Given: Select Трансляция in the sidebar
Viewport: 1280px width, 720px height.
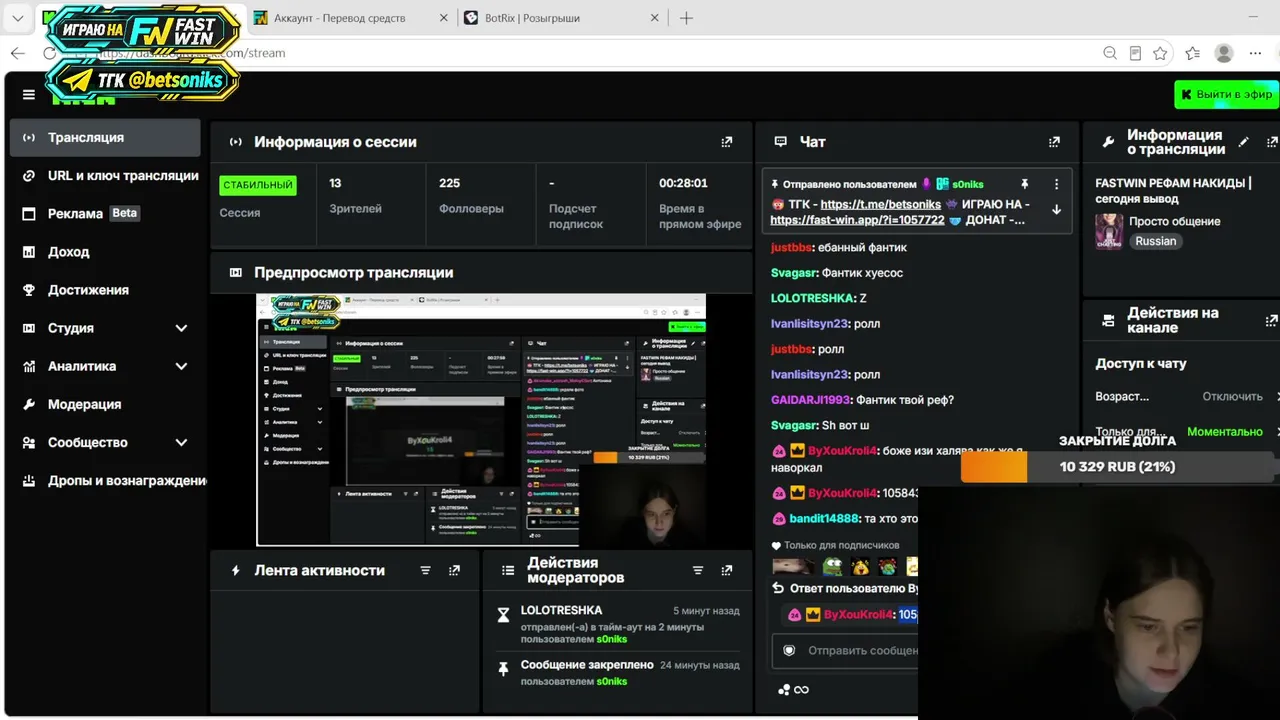Looking at the screenshot, I should 105,138.
